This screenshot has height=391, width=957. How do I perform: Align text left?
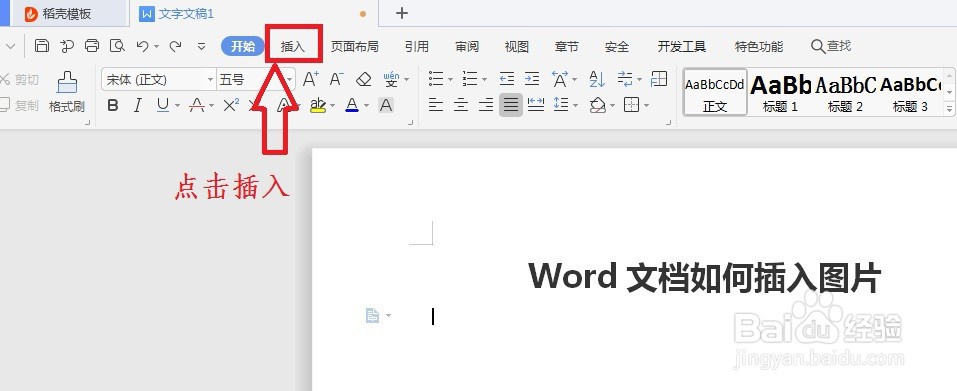pos(436,106)
